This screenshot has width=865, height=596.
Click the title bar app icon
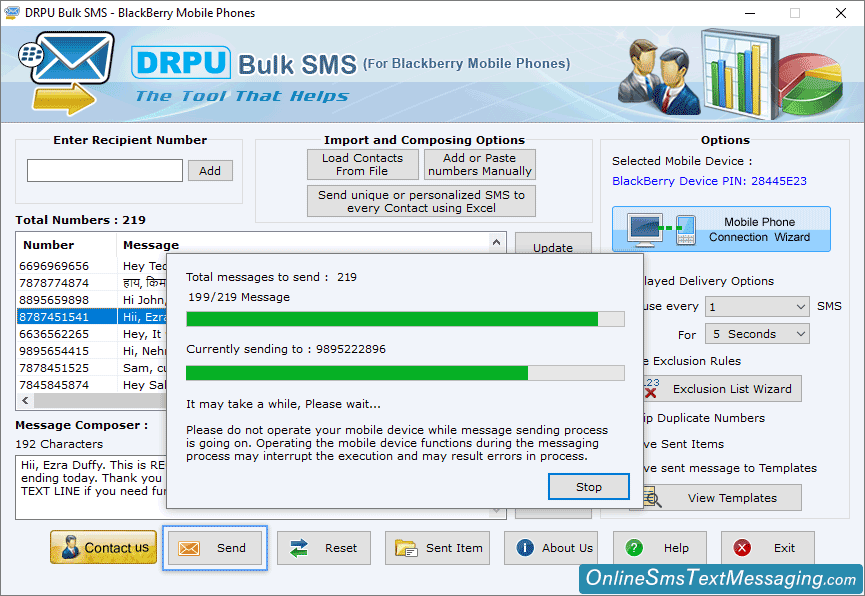tap(12, 12)
